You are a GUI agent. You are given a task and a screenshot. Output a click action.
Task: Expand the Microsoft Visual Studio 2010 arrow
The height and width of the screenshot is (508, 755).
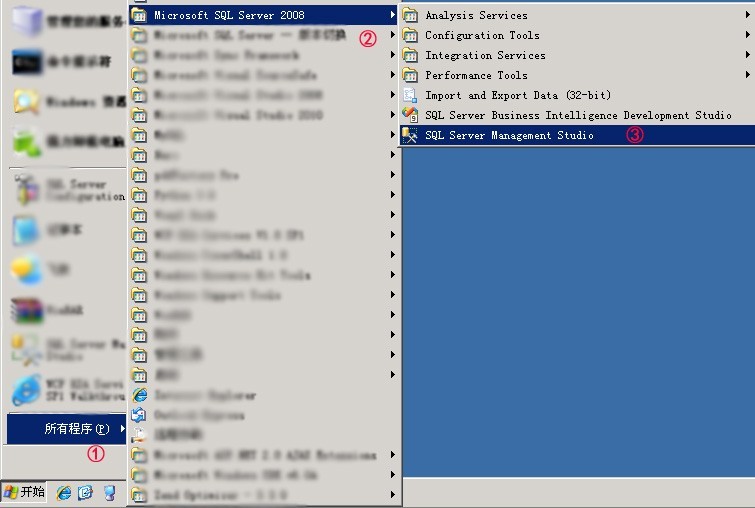point(393,115)
